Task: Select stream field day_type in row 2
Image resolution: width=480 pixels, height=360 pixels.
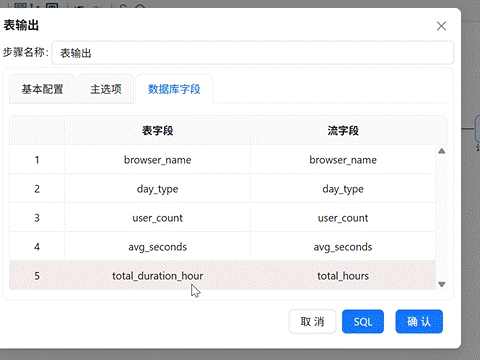Action: (343, 189)
